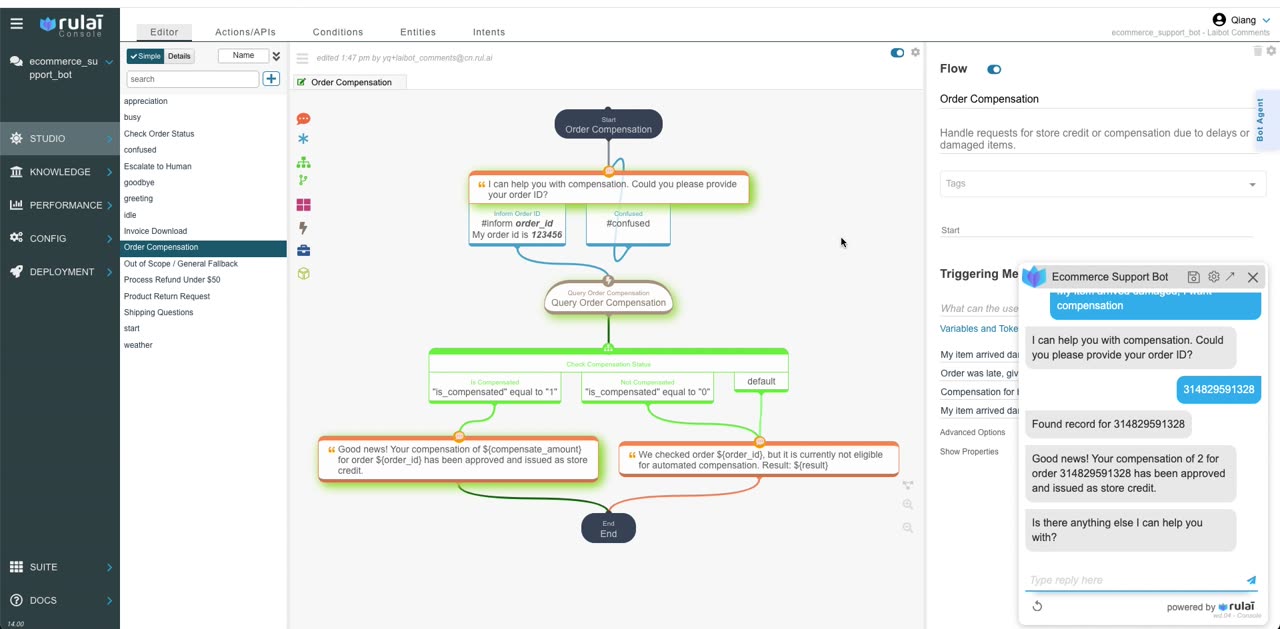
Task: Click the flow search field
Action: pos(192,79)
